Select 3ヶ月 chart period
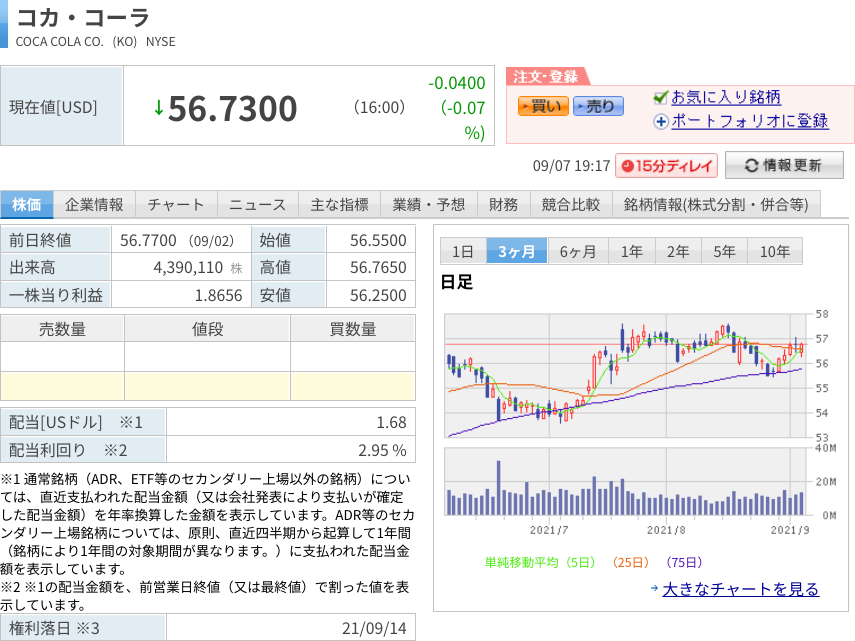Viewport: 855px width, 641px height. point(516,251)
